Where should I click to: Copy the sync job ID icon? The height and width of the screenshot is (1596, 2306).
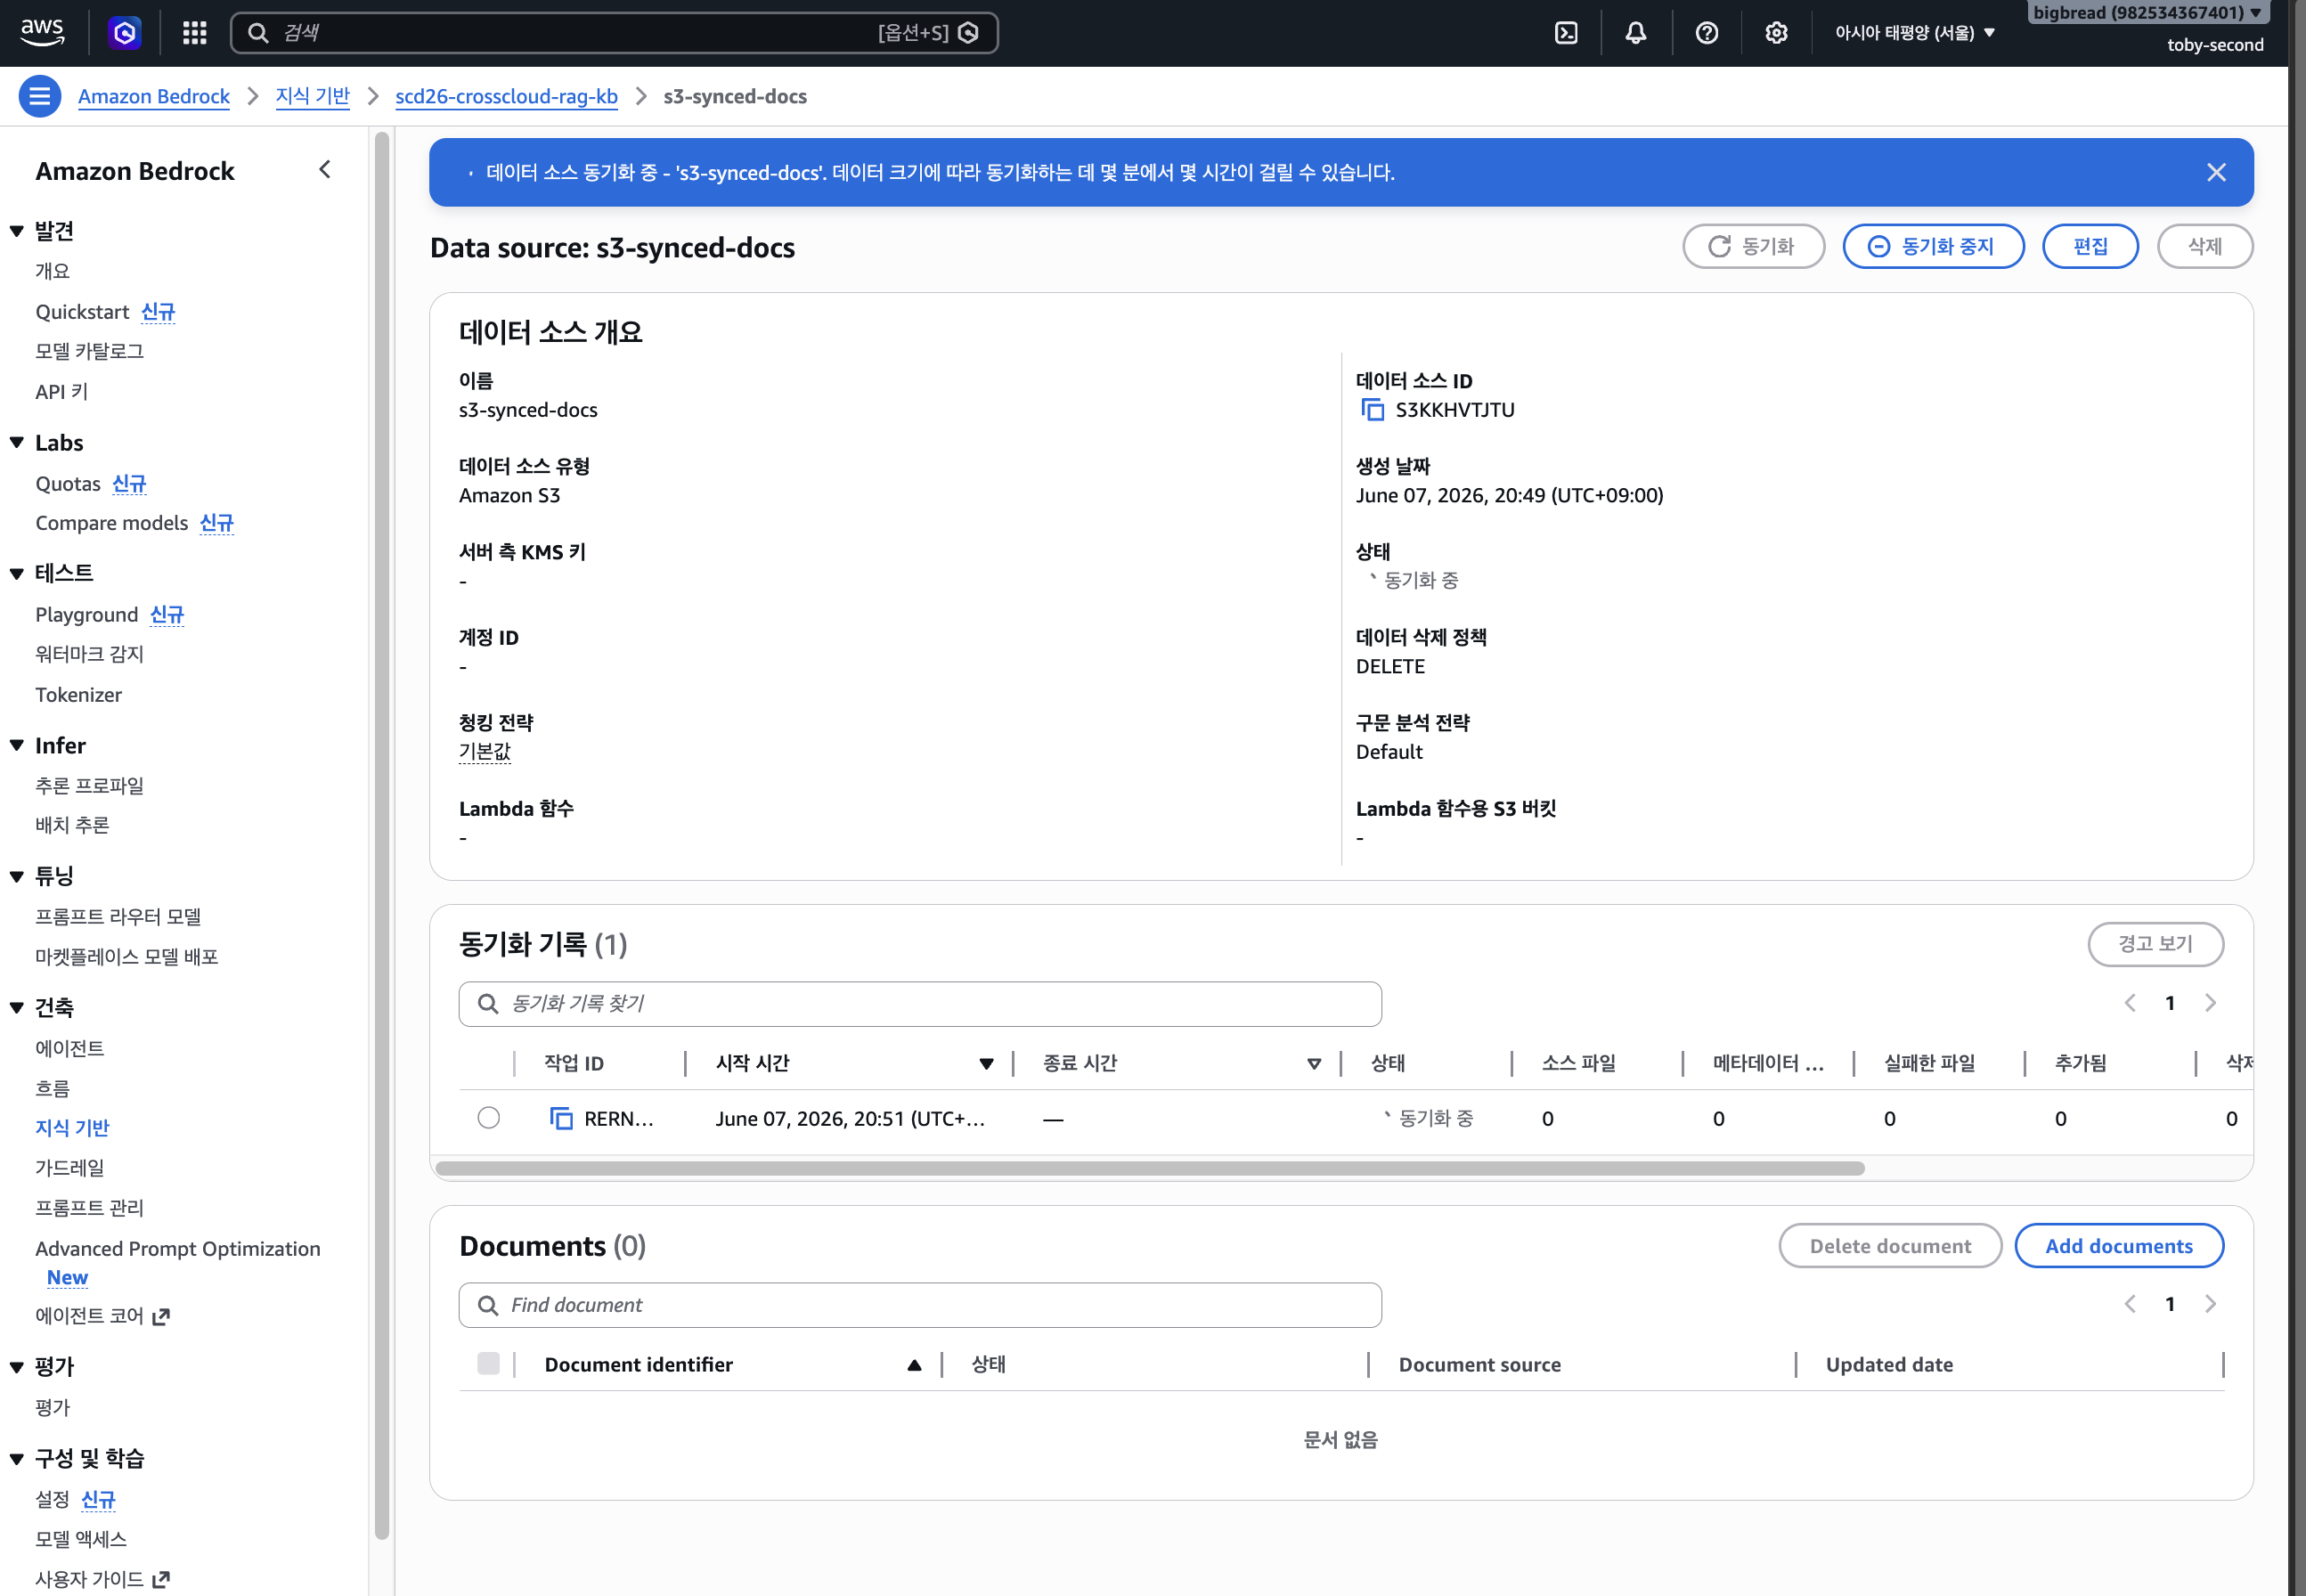point(562,1118)
